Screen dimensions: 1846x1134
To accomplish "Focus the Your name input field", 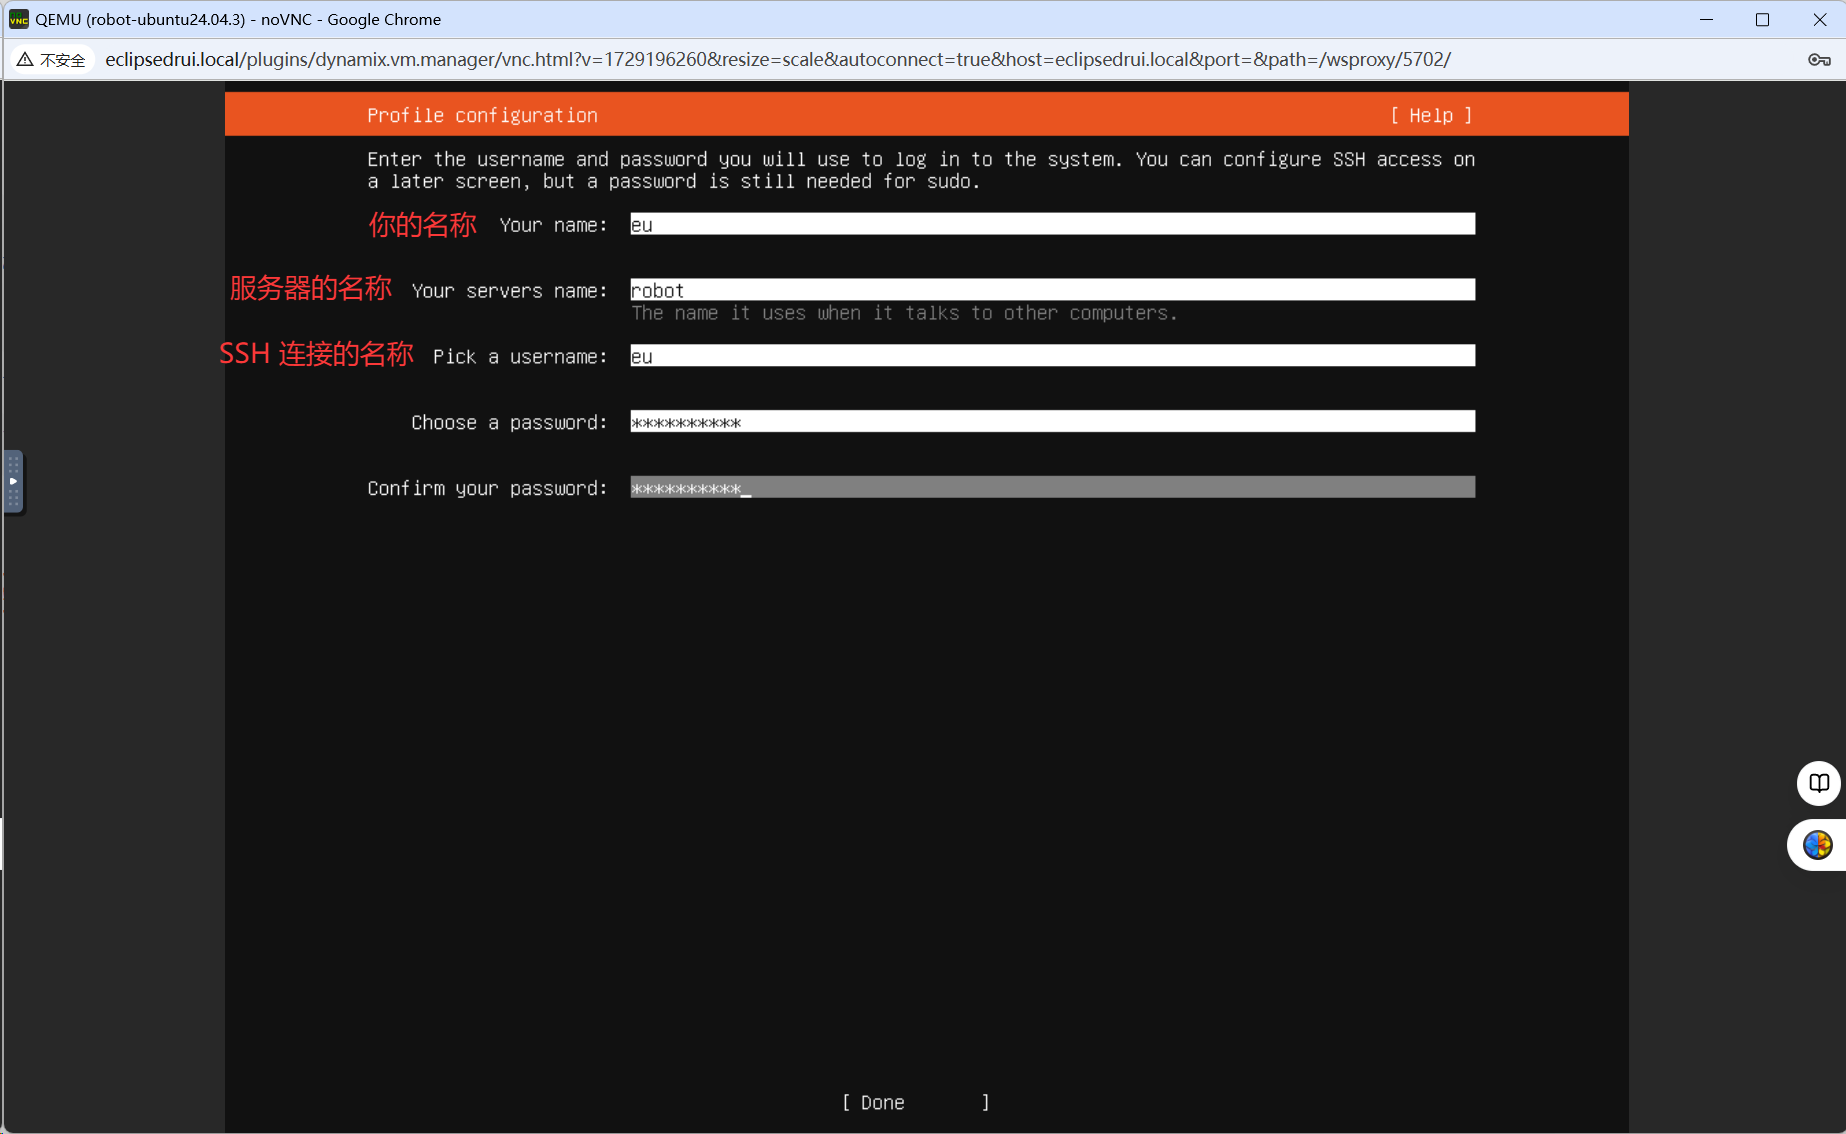I will click(1052, 224).
